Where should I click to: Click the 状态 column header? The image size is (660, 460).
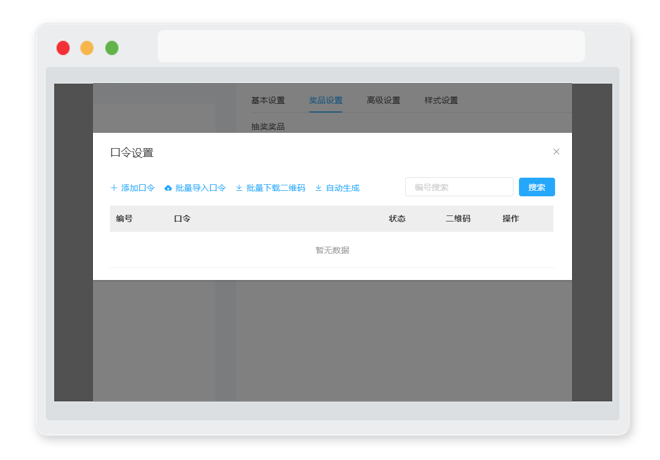pyautogui.click(x=397, y=218)
